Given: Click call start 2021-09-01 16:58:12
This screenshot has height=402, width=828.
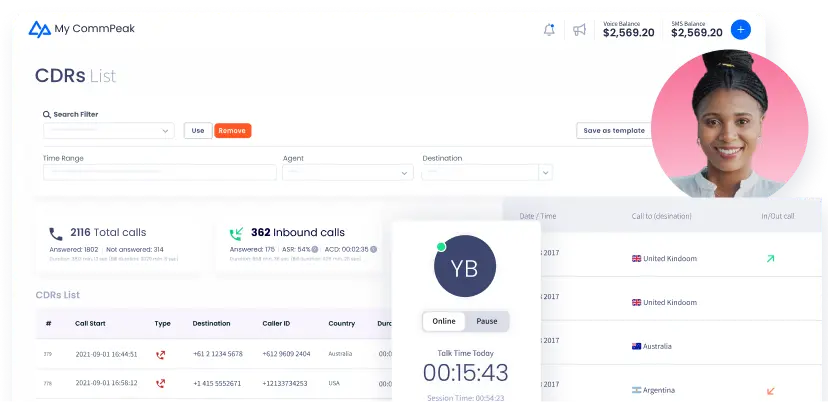Looking at the screenshot, I should [x=106, y=384].
